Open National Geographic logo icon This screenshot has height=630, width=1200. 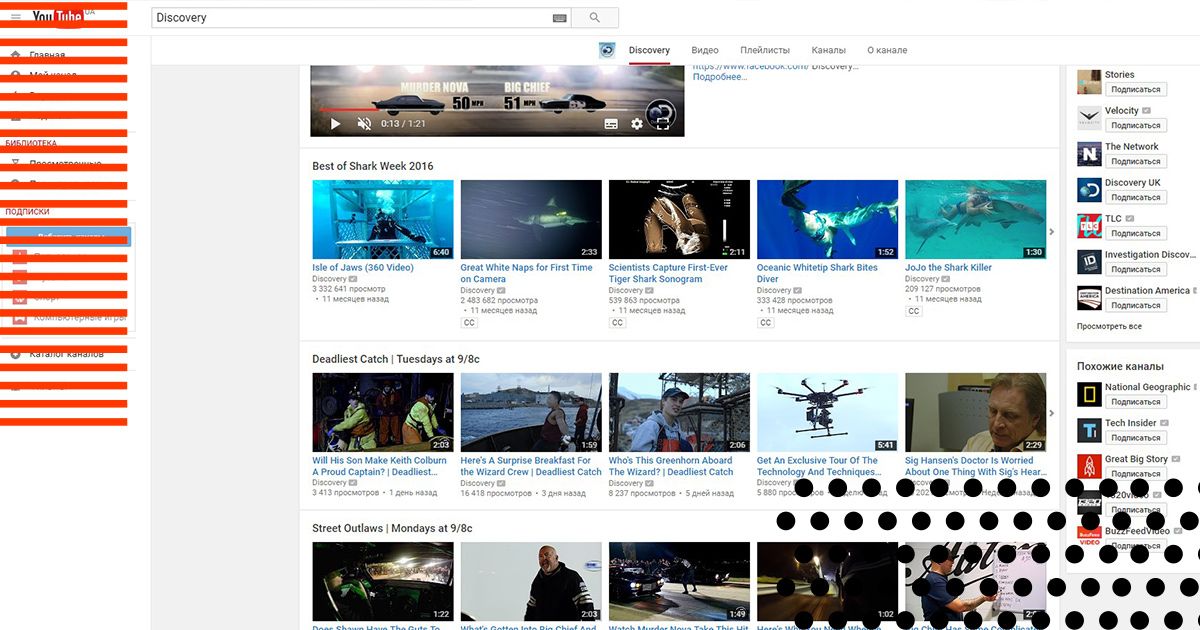[1089, 394]
